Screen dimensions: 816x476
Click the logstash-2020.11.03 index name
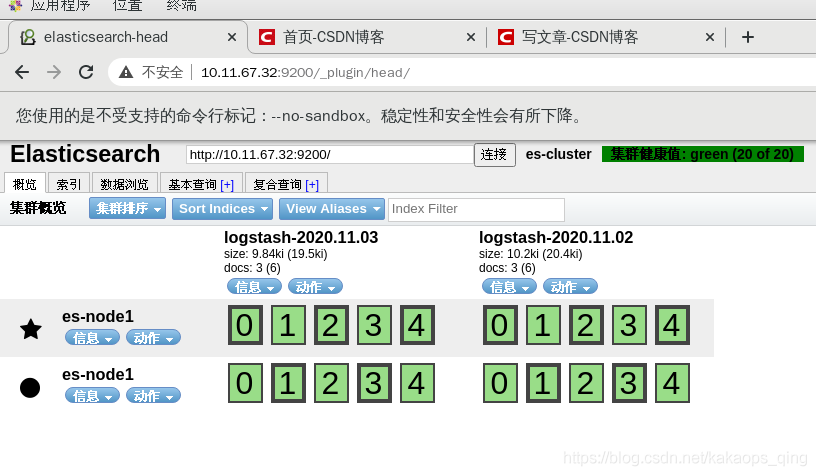pos(301,238)
